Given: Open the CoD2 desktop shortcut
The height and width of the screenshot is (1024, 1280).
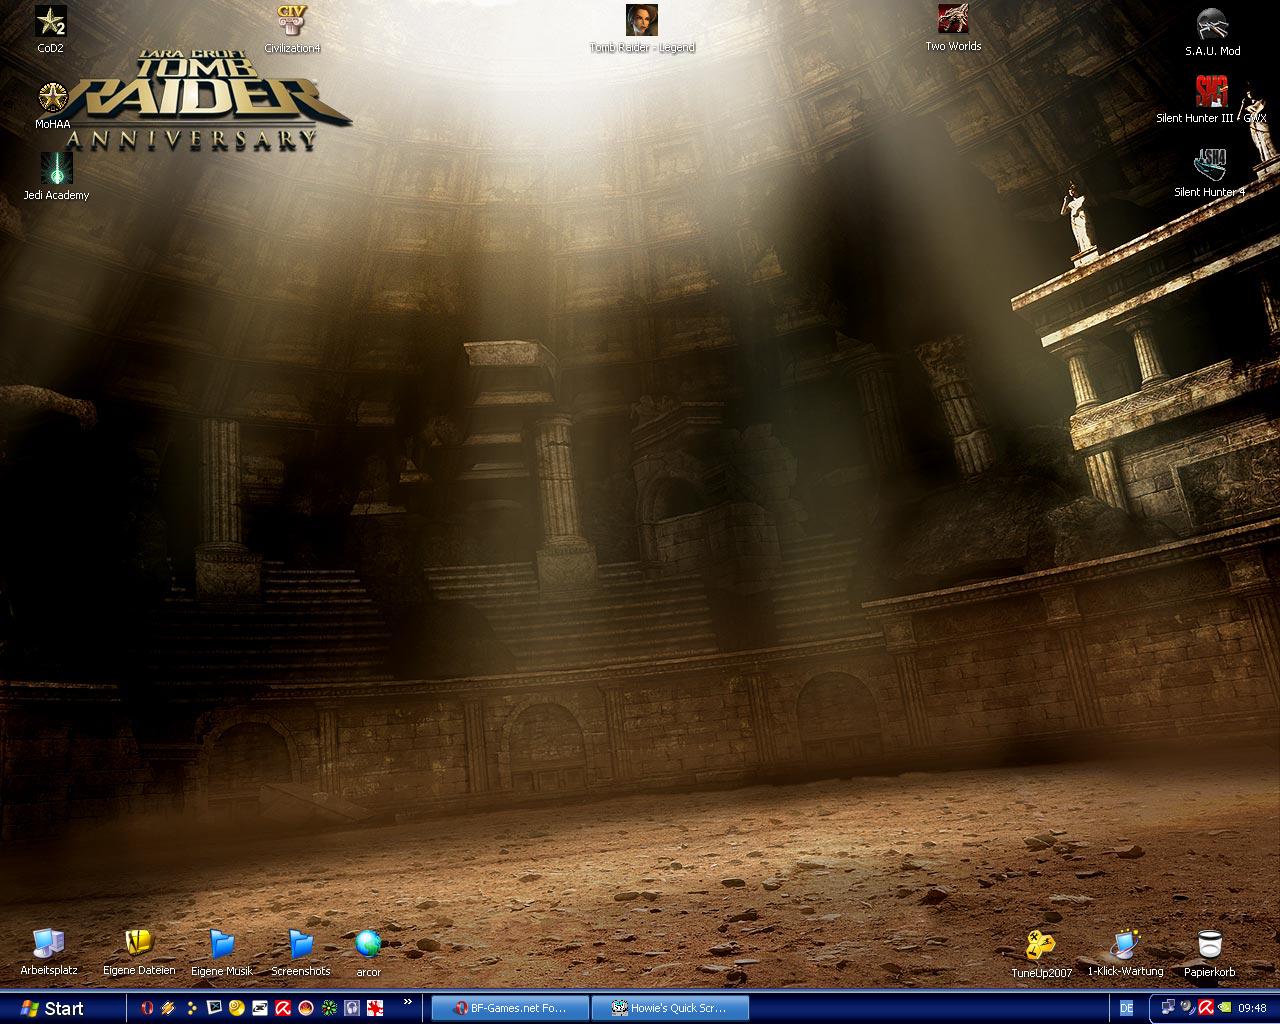Looking at the screenshot, I should (x=50, y=29).
